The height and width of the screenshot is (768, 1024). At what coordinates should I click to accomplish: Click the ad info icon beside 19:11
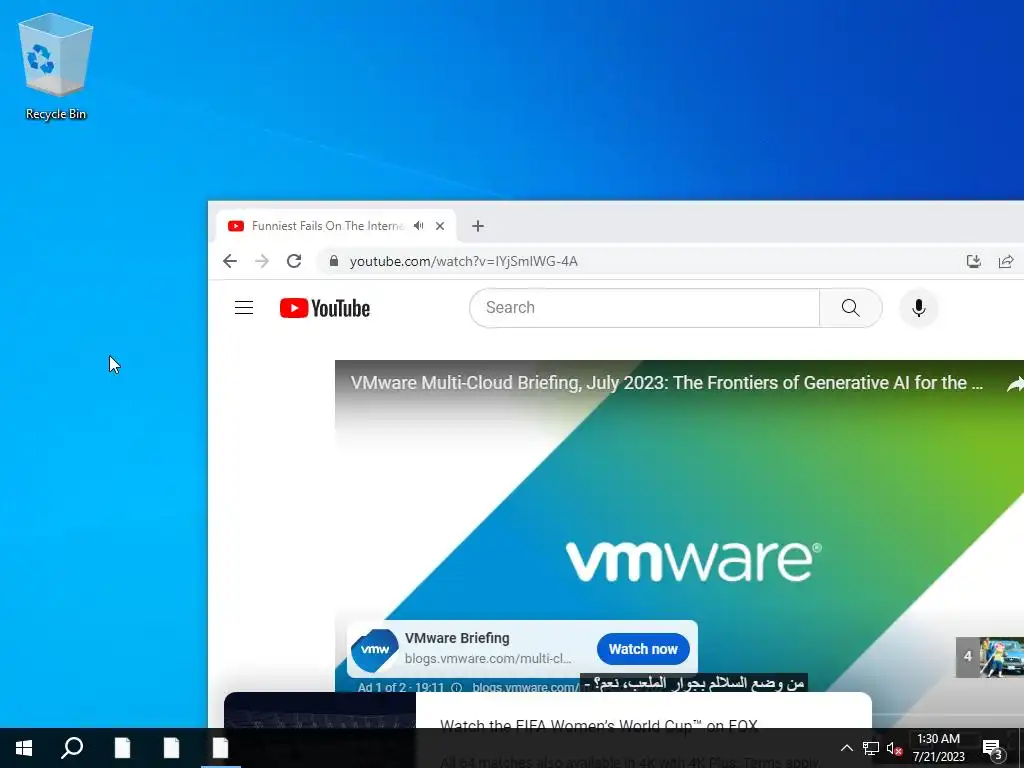[x=456, y=688]
